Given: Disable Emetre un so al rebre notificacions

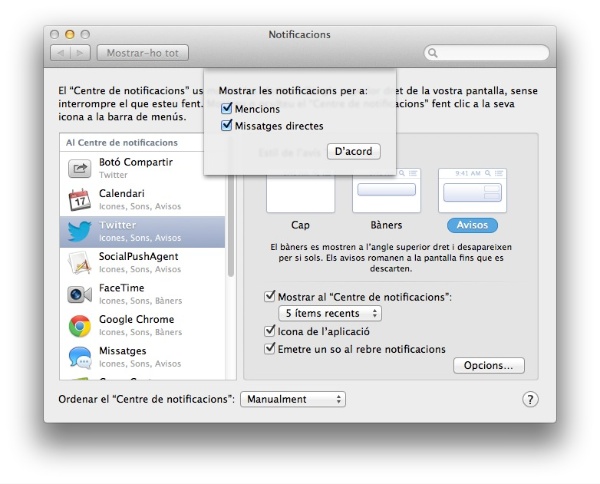Looking at the screenshot, I should pyautogui.click(x=270, y=348).
